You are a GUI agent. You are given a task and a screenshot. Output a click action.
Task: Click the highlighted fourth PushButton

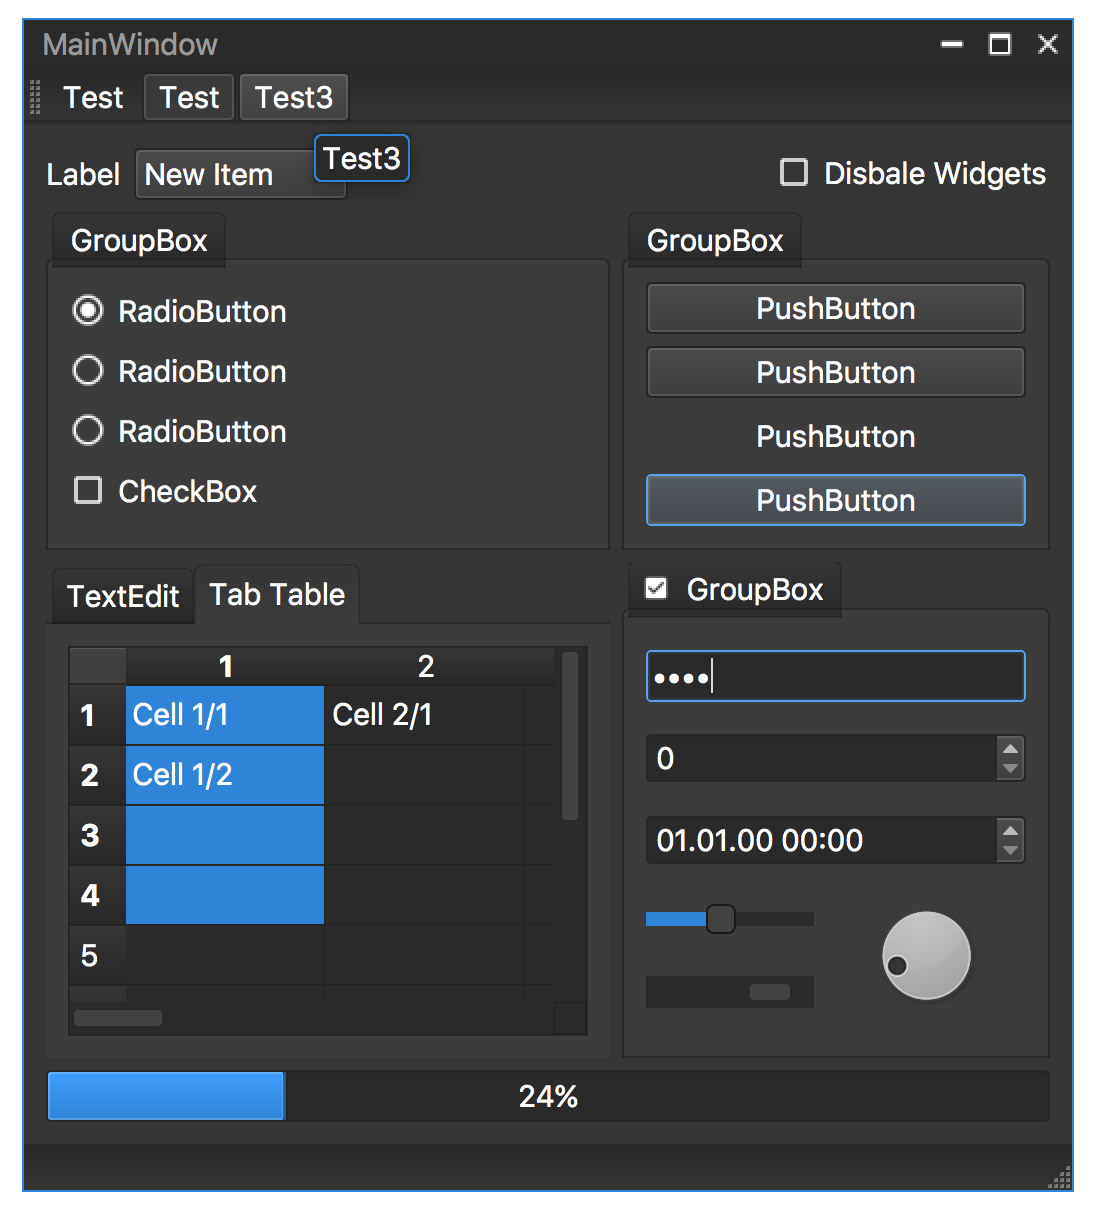coord(836,500)
